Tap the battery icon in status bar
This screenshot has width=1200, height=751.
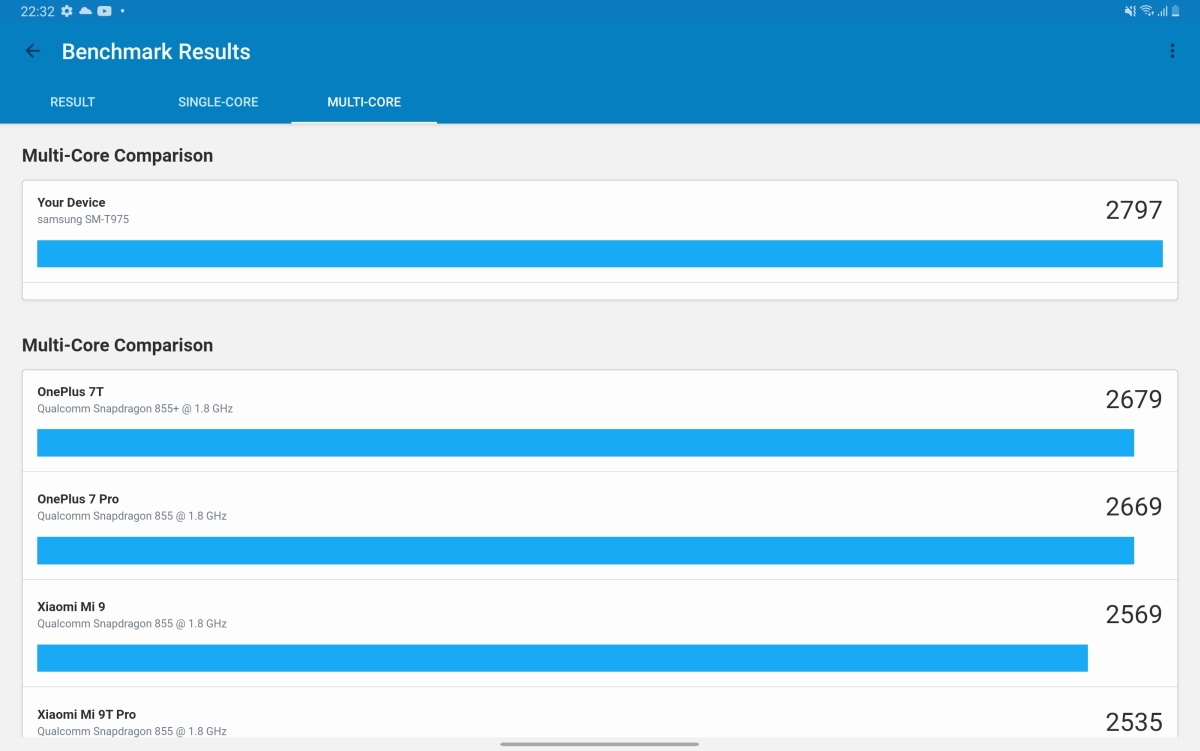[1176, 11]
